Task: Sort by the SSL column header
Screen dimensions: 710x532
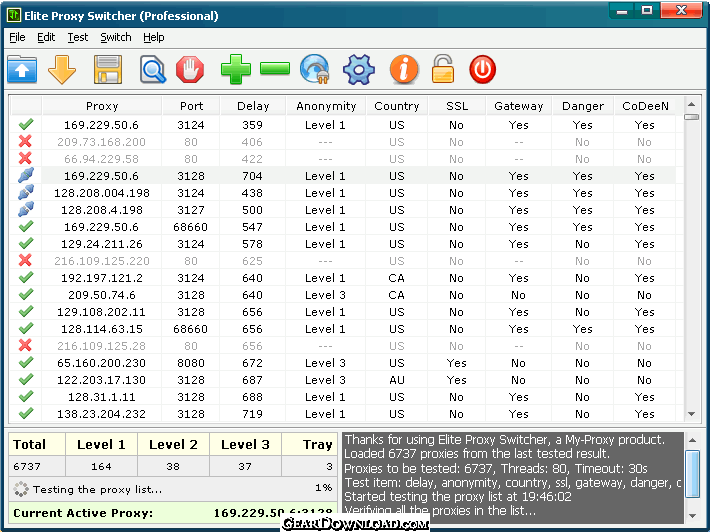Action: click(456, 106)
